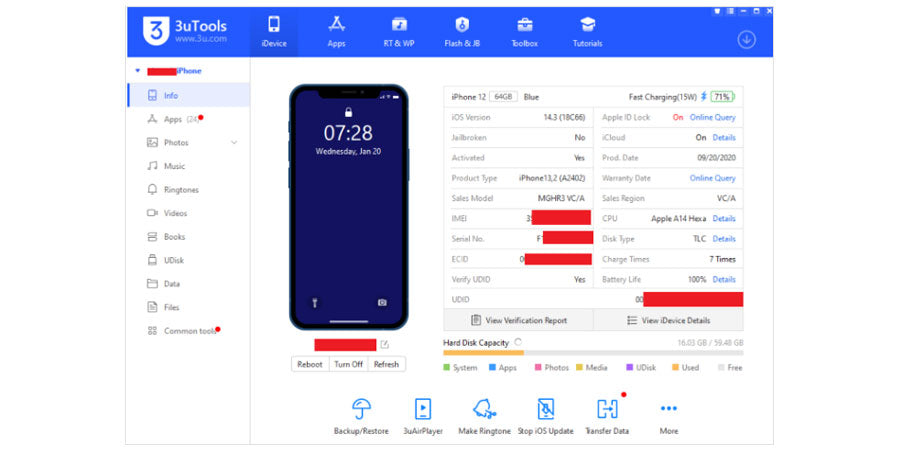The image size is (900, 450).
Task: Click the download arrow circle icon
Action: [x=746, y=40]
